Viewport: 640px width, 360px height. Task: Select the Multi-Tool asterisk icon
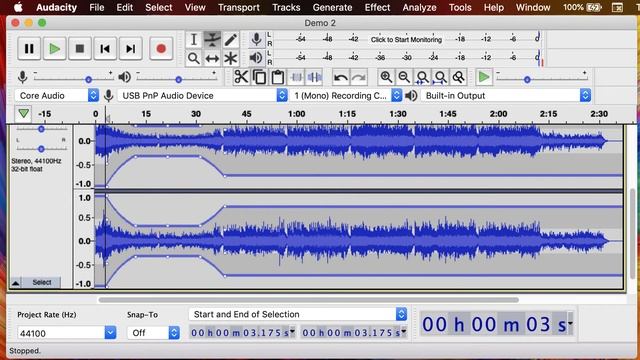231,58
